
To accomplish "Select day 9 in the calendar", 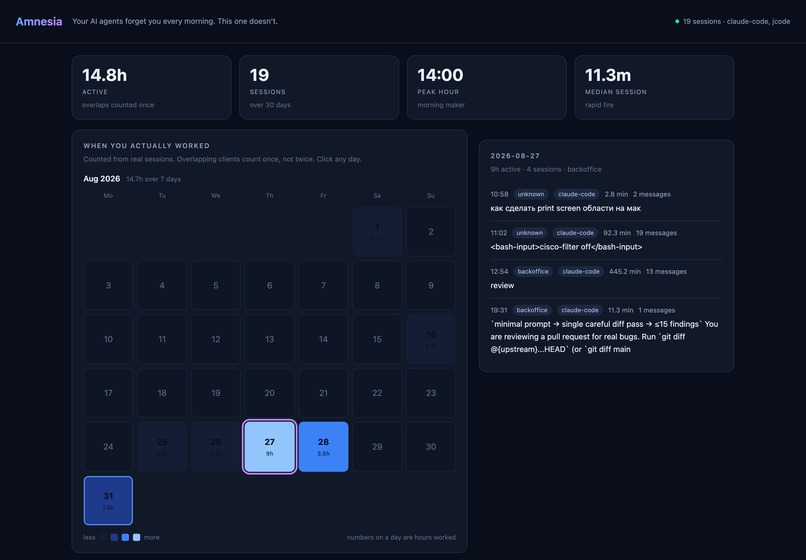I will 431,285.
